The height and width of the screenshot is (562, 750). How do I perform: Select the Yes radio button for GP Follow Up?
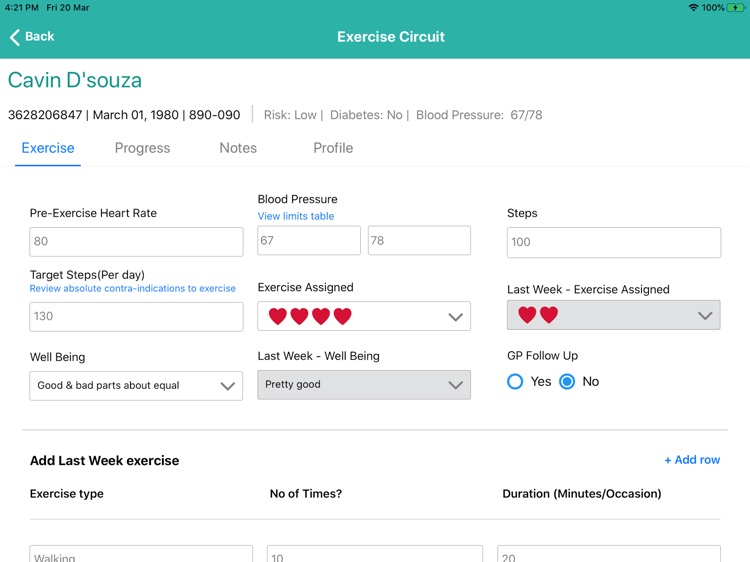[515, 381]
